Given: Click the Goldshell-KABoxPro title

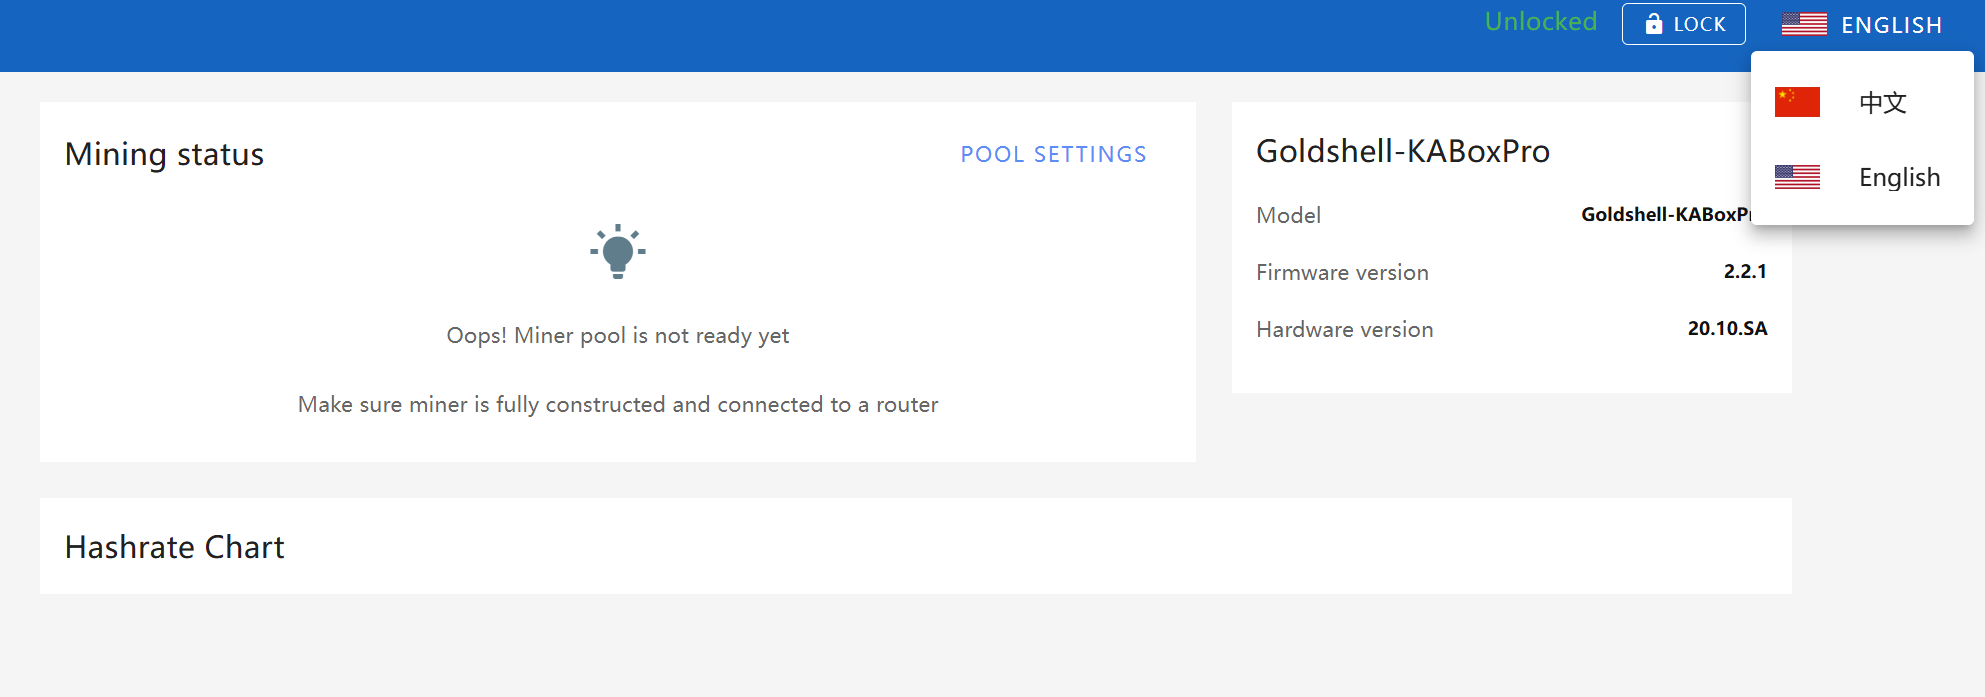Looking at the screenshot, I should pos(1403,151).
